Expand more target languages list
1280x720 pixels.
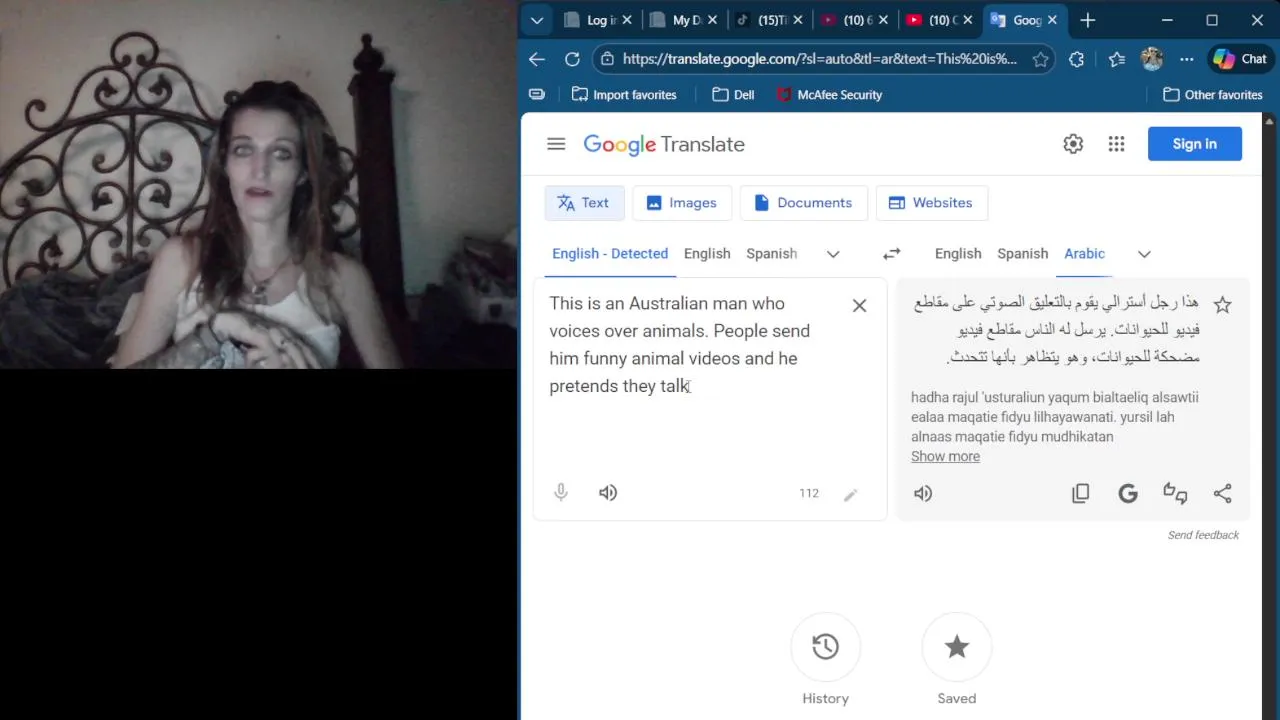pyautogui.click(x=1144, y=254)
